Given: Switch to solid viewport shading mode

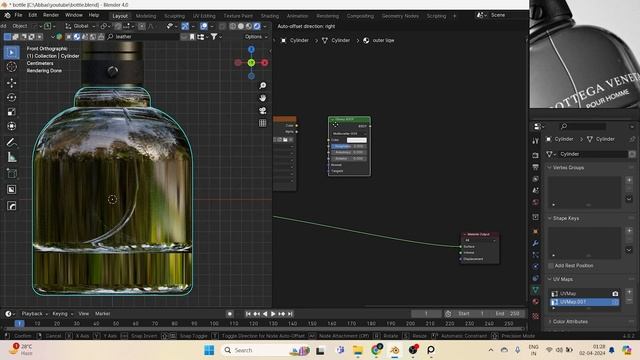Looking at the screenshot, I should pyautogui.click(x=241, y=26).
